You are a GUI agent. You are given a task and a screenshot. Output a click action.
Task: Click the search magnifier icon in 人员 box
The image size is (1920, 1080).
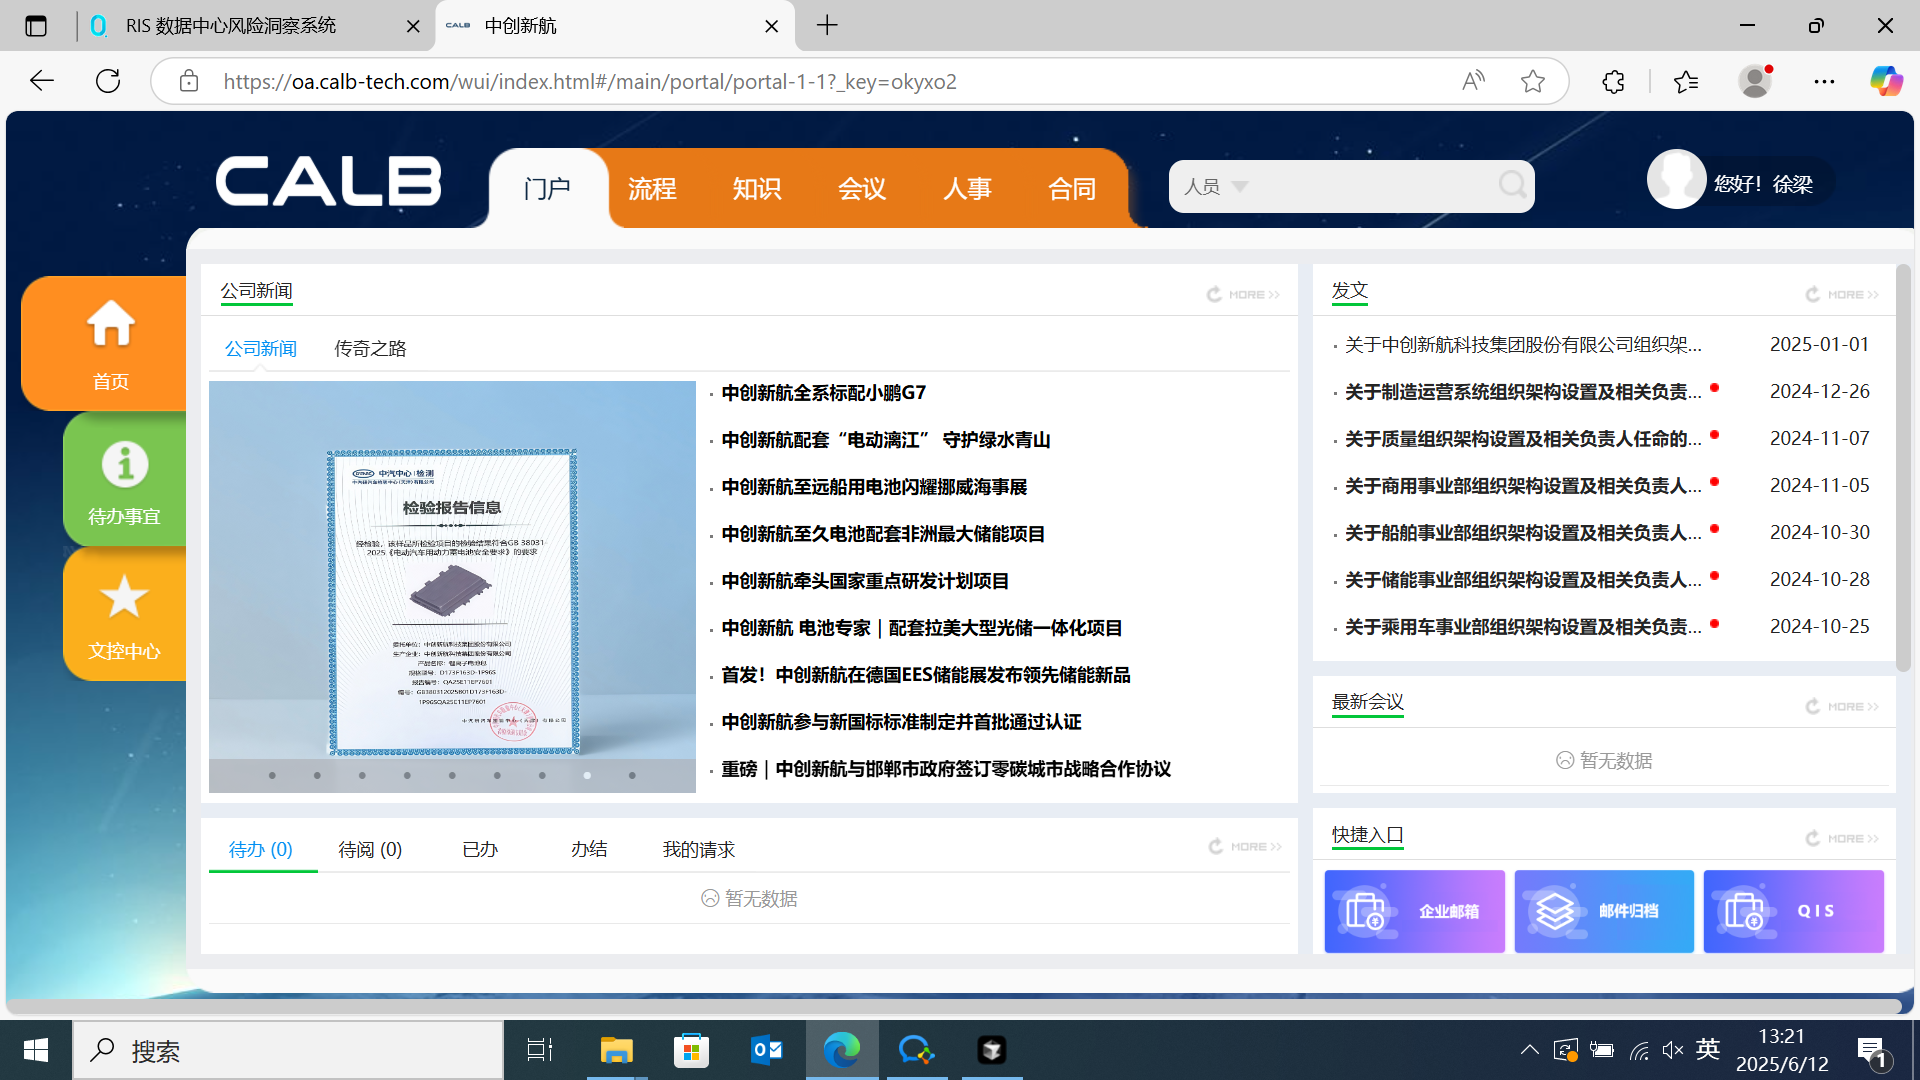click(x=1512, y=185)
